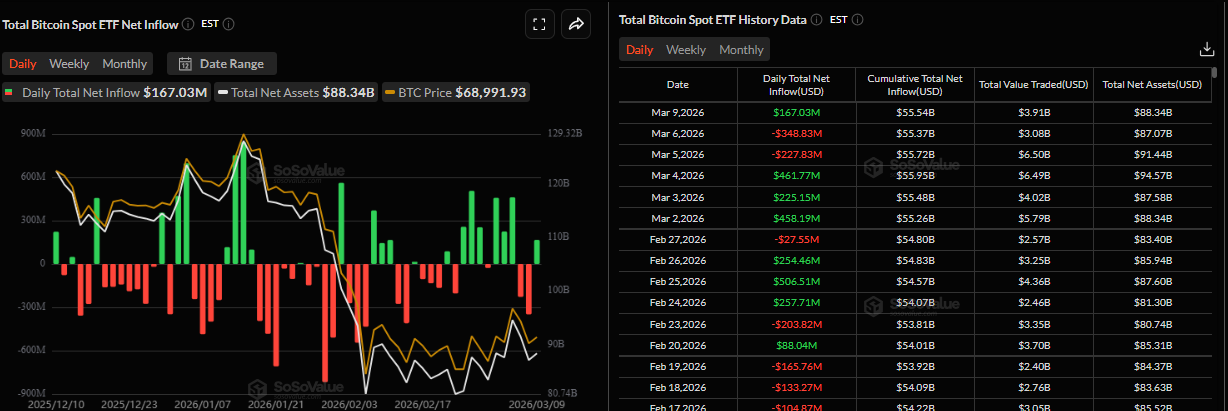
Task: Click the Daily Total Net Inflow column header
Action: click(x=797, y=85)
